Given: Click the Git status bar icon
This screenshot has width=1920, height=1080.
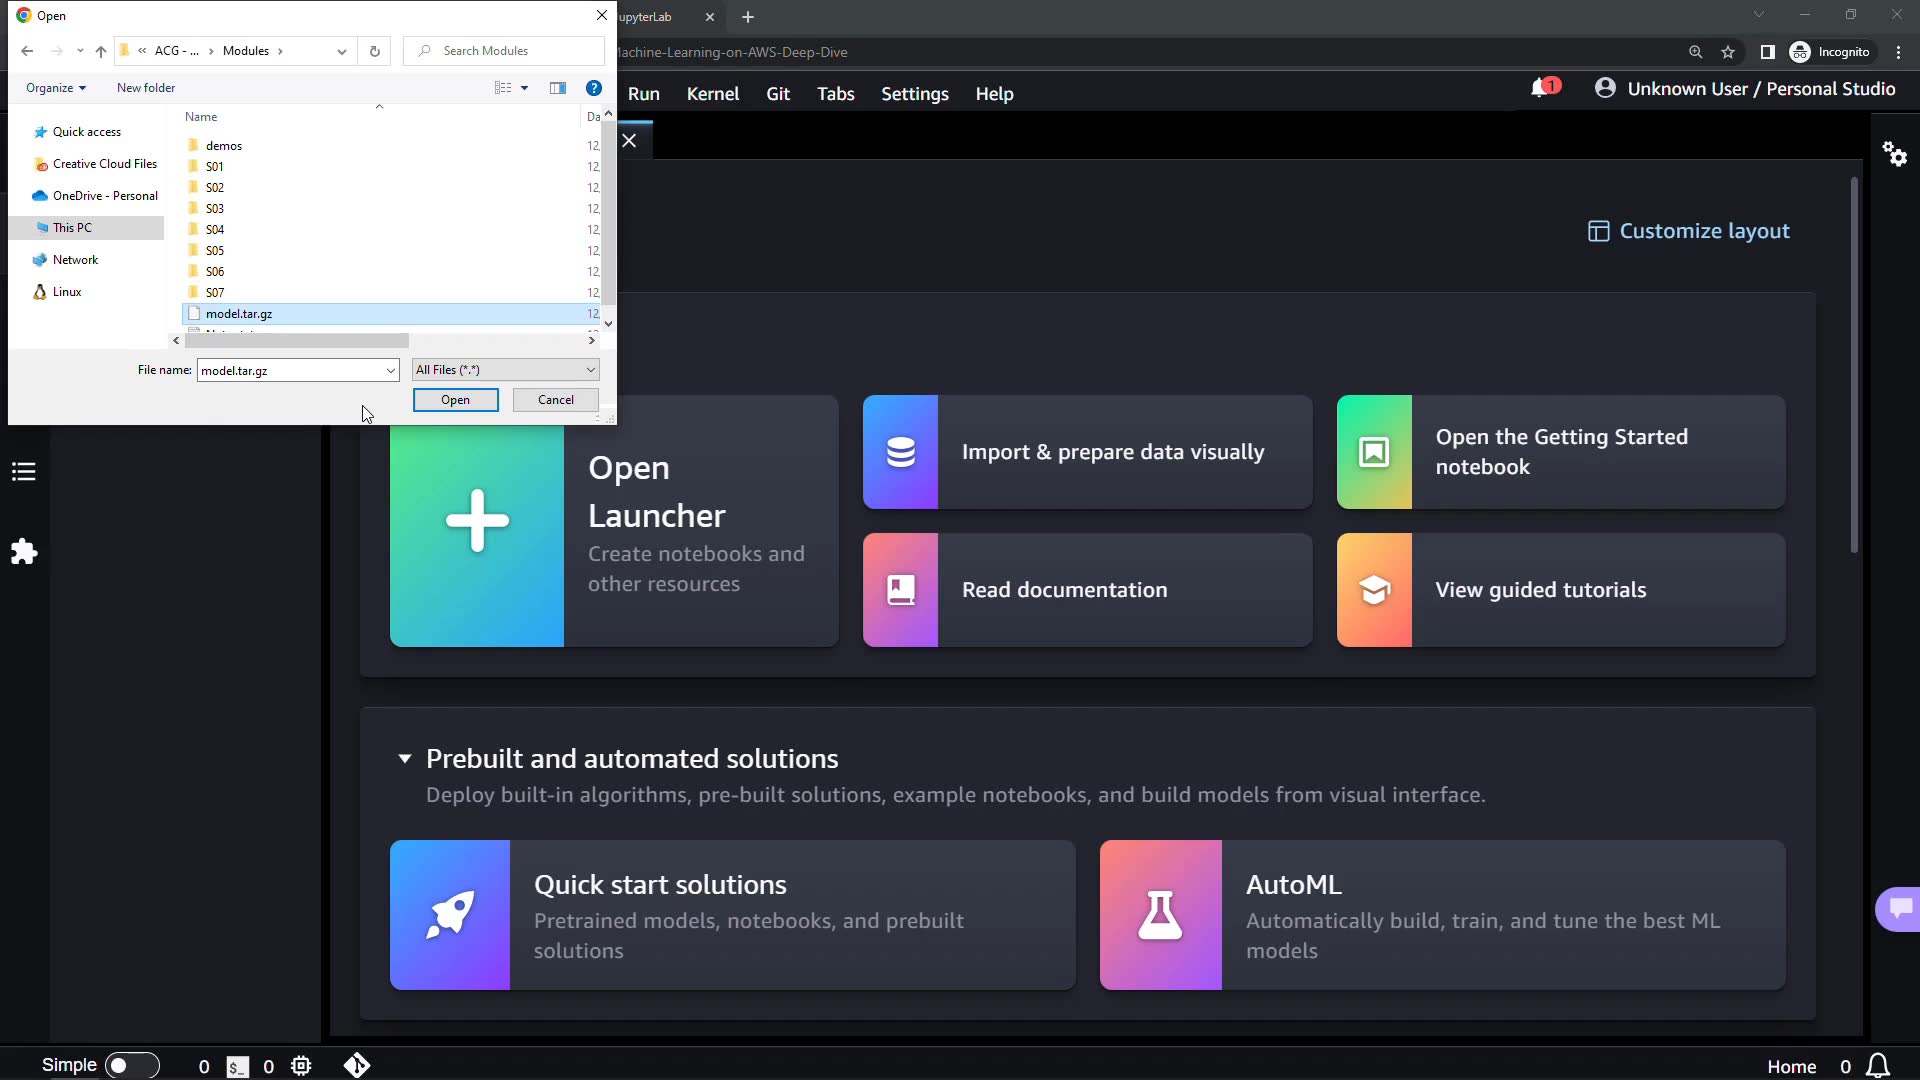Looking at the screenshot, I should pyautogui.click(x=356, y=1066).
